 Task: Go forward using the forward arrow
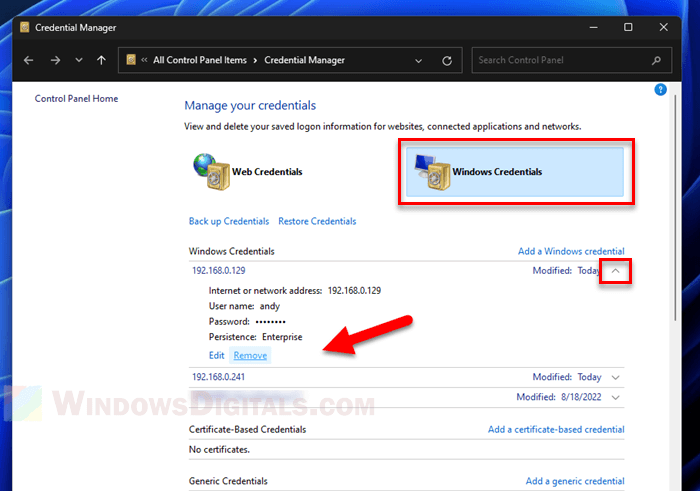(55, 60)
